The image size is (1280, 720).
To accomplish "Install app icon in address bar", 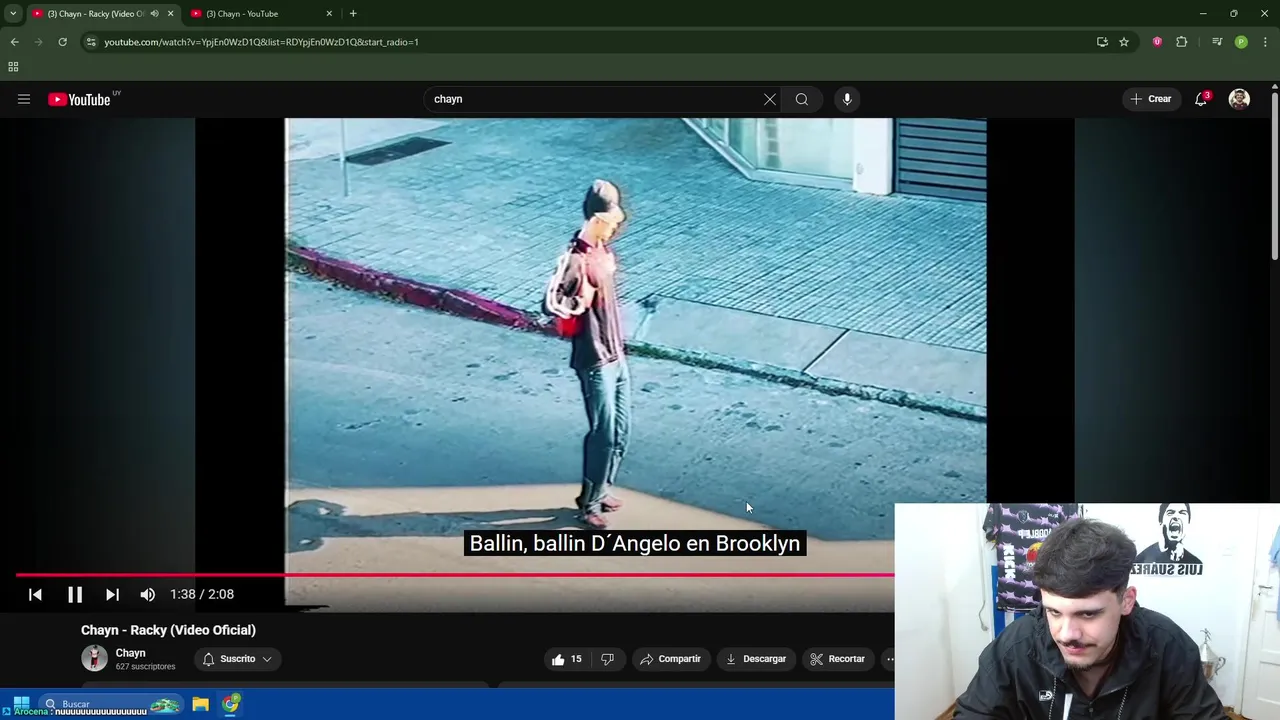I will (1102, 42).
